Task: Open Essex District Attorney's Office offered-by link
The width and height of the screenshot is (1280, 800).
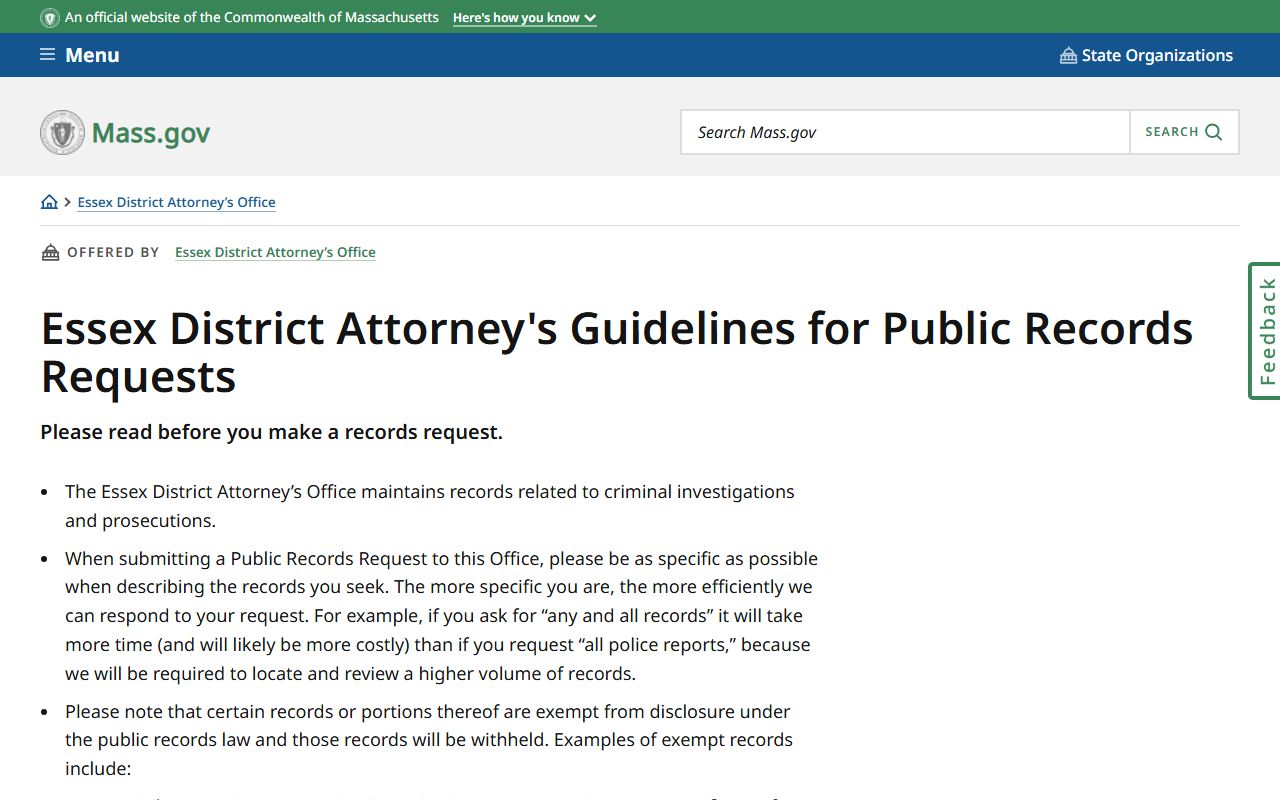Action: 275,252
